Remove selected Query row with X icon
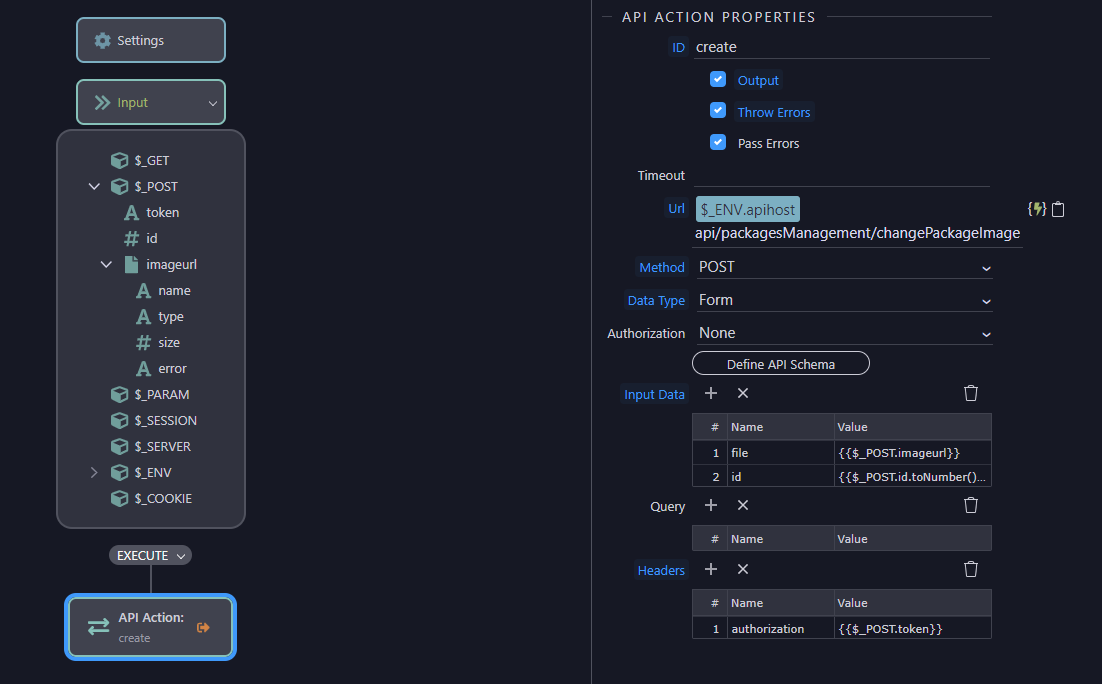The image size is (1102, 684). (743, 505)
